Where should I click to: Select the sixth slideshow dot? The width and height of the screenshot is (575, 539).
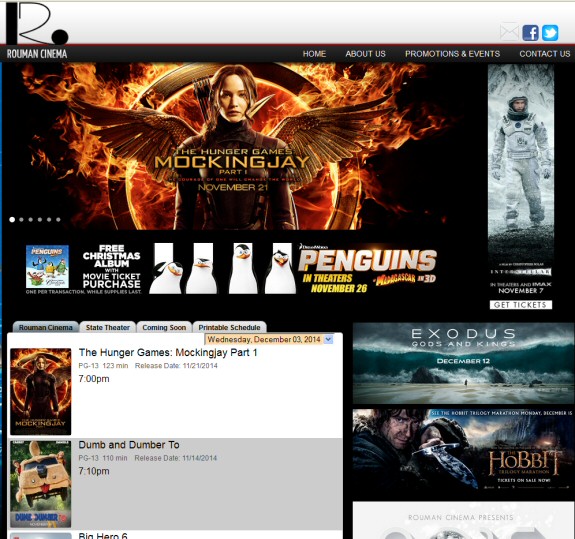[58, 219]
